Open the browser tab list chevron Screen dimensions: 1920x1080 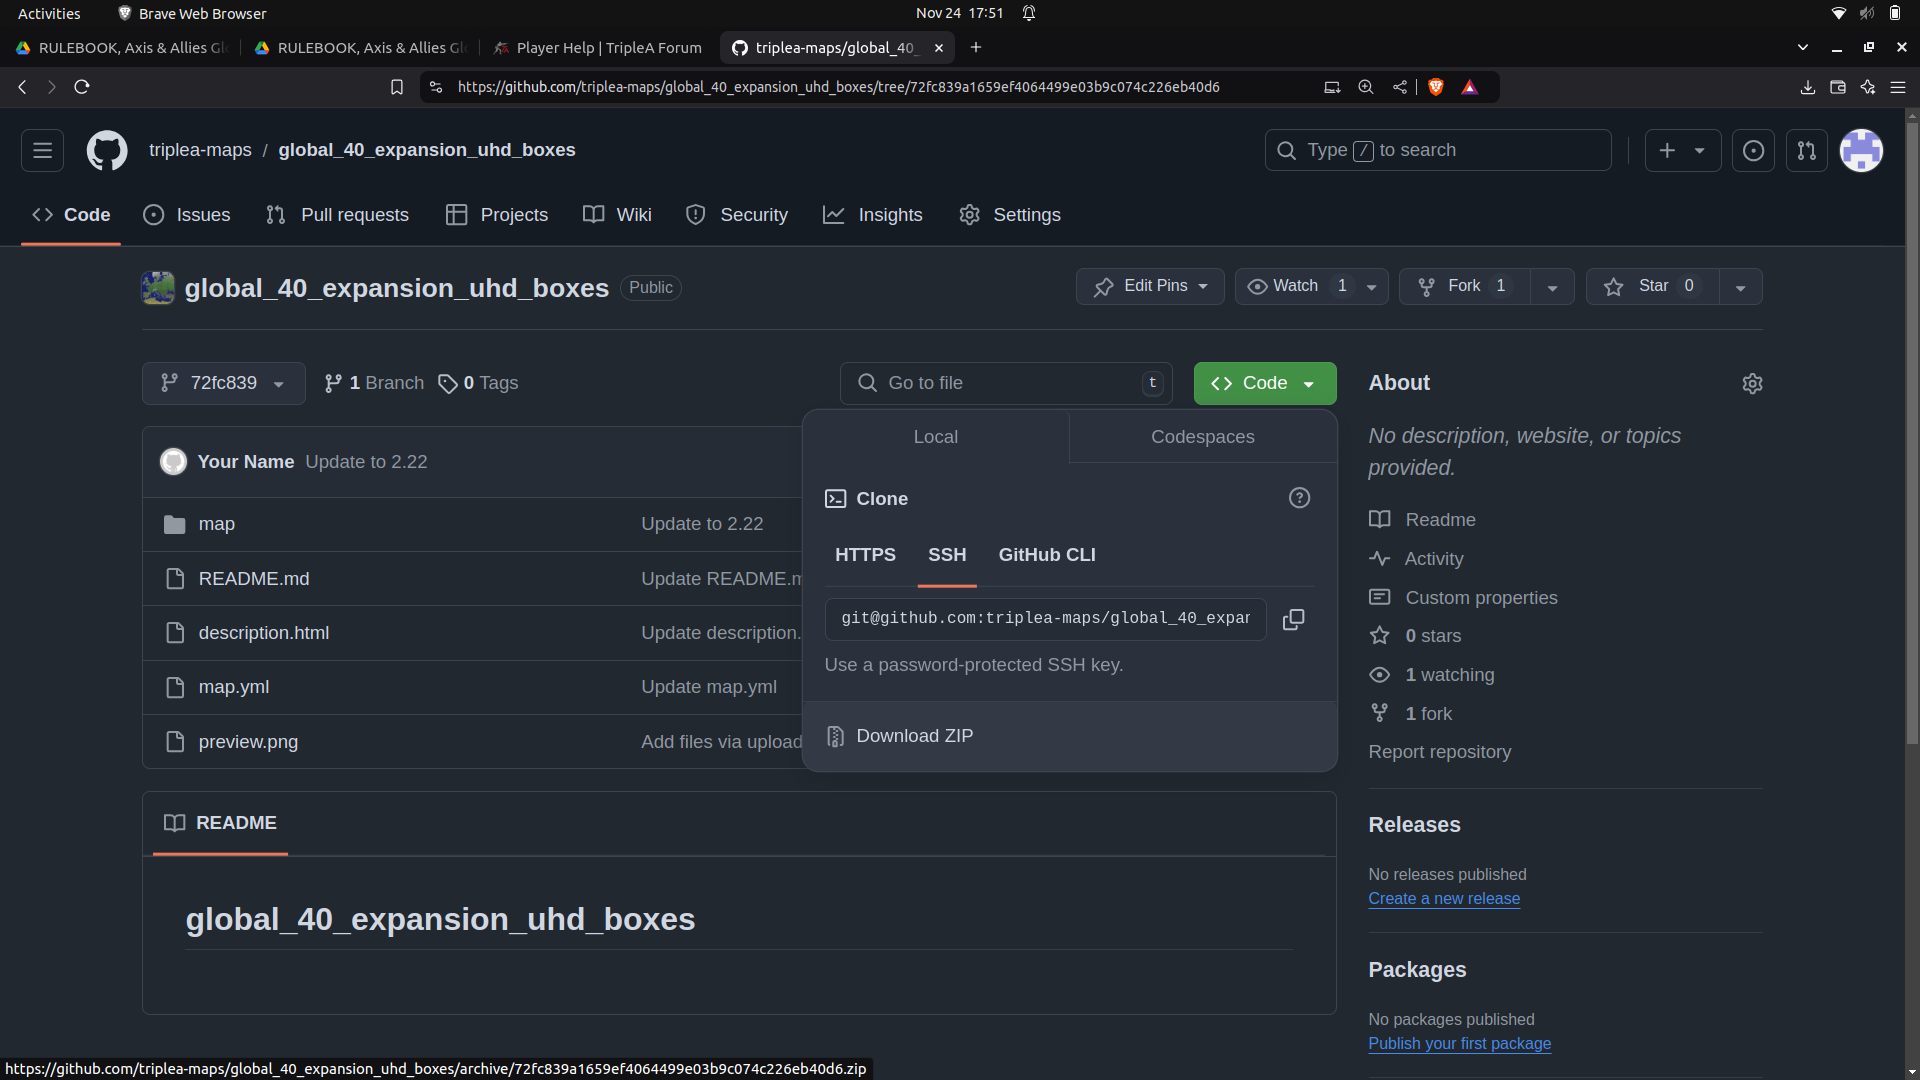click(1802, 47)
